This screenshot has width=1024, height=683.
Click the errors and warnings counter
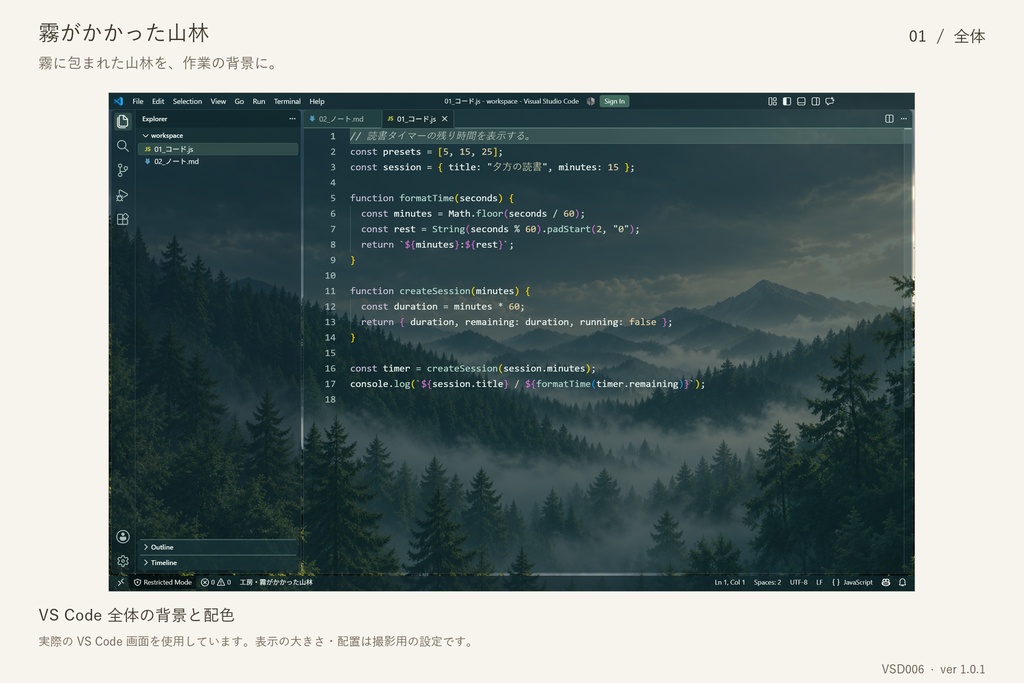click(x=216, y=582)
